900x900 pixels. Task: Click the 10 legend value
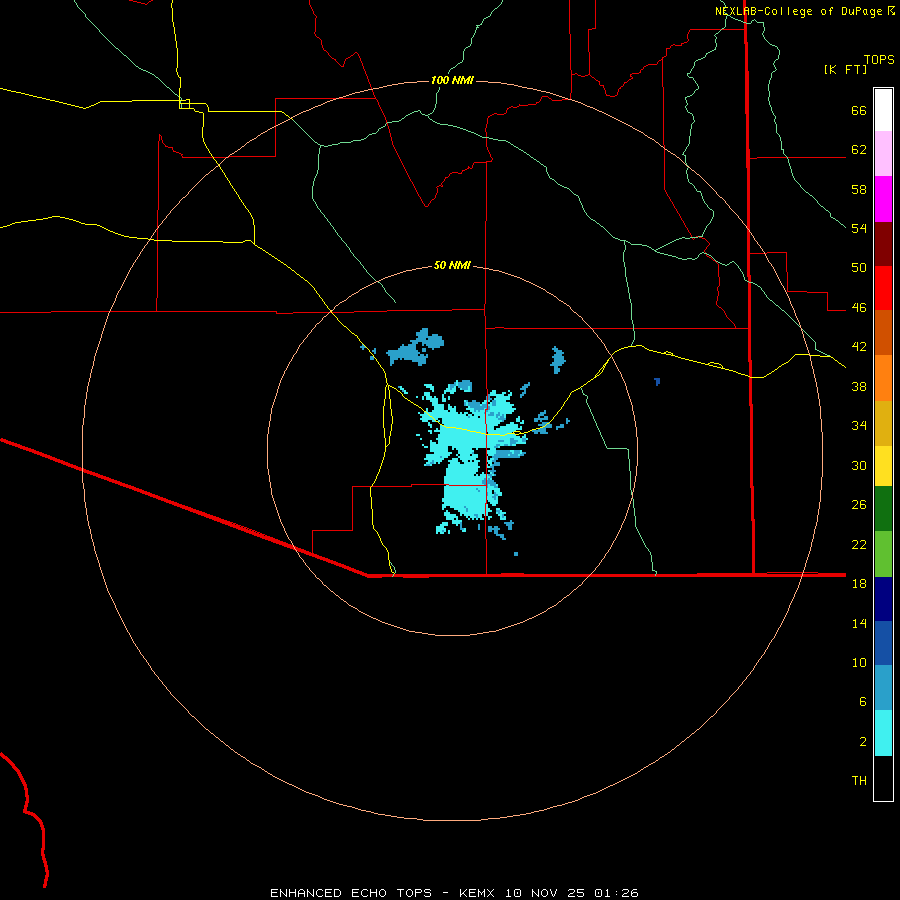[859, 662]
